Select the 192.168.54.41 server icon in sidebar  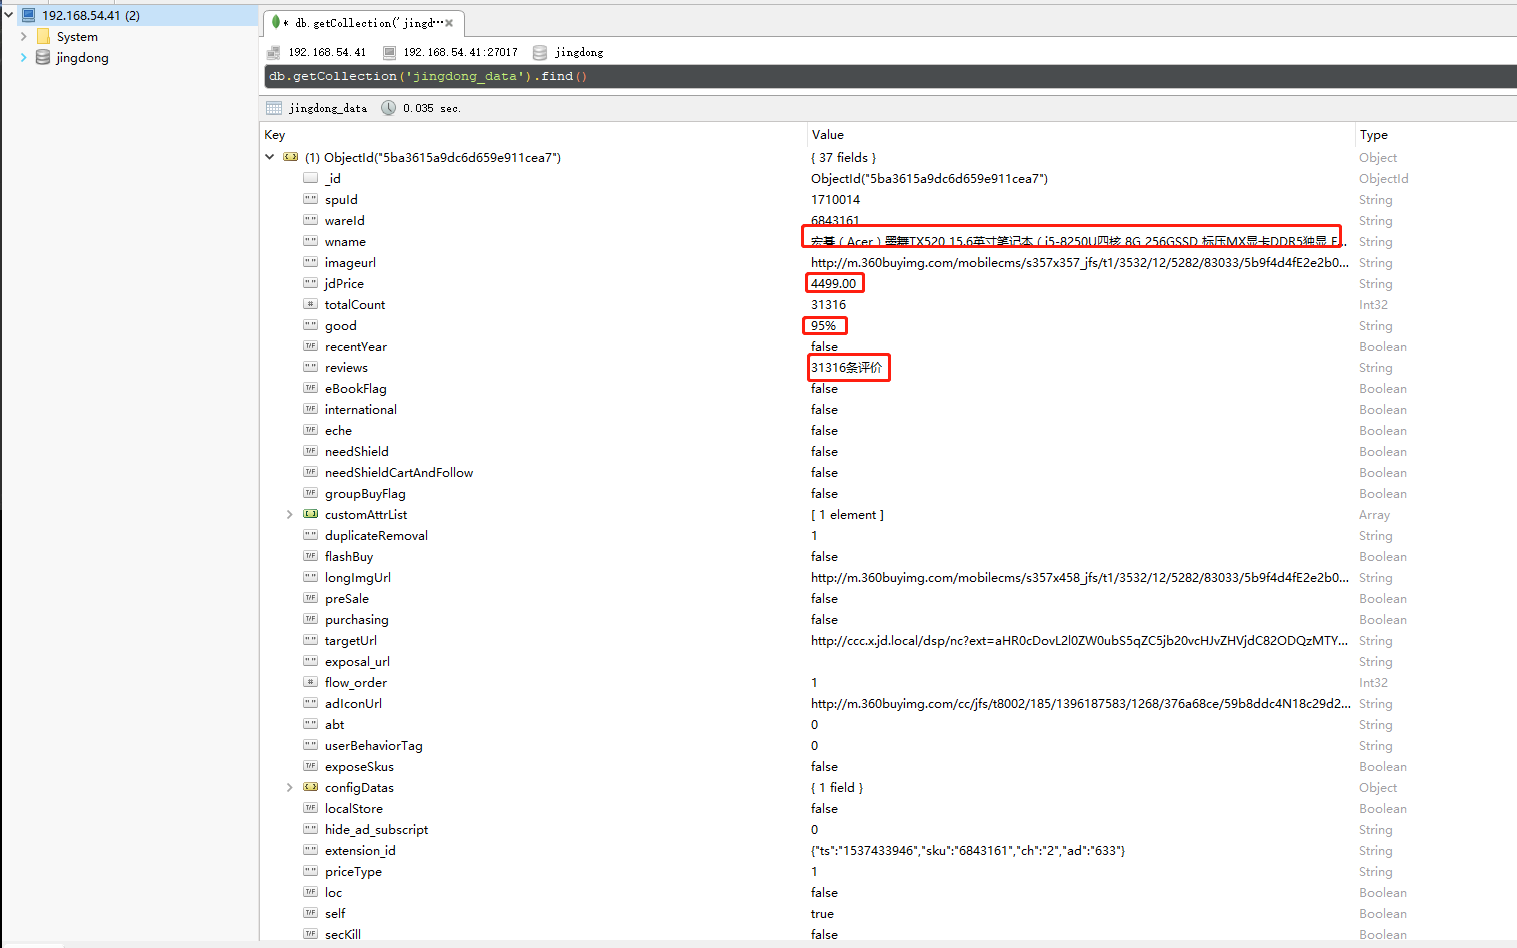pyautogui.click(x=28, y=15)
